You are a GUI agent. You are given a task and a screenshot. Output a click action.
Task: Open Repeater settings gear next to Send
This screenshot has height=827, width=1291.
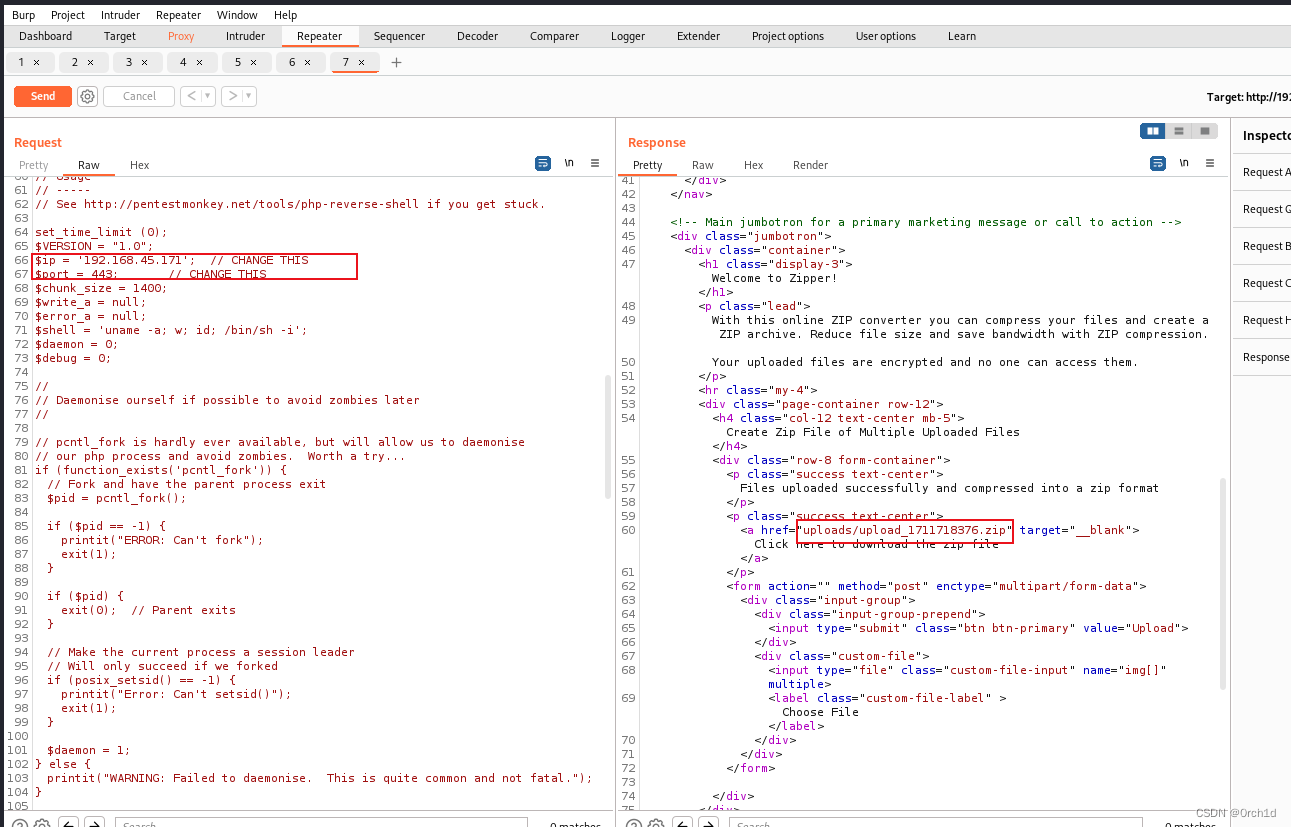tap(88, 96)
